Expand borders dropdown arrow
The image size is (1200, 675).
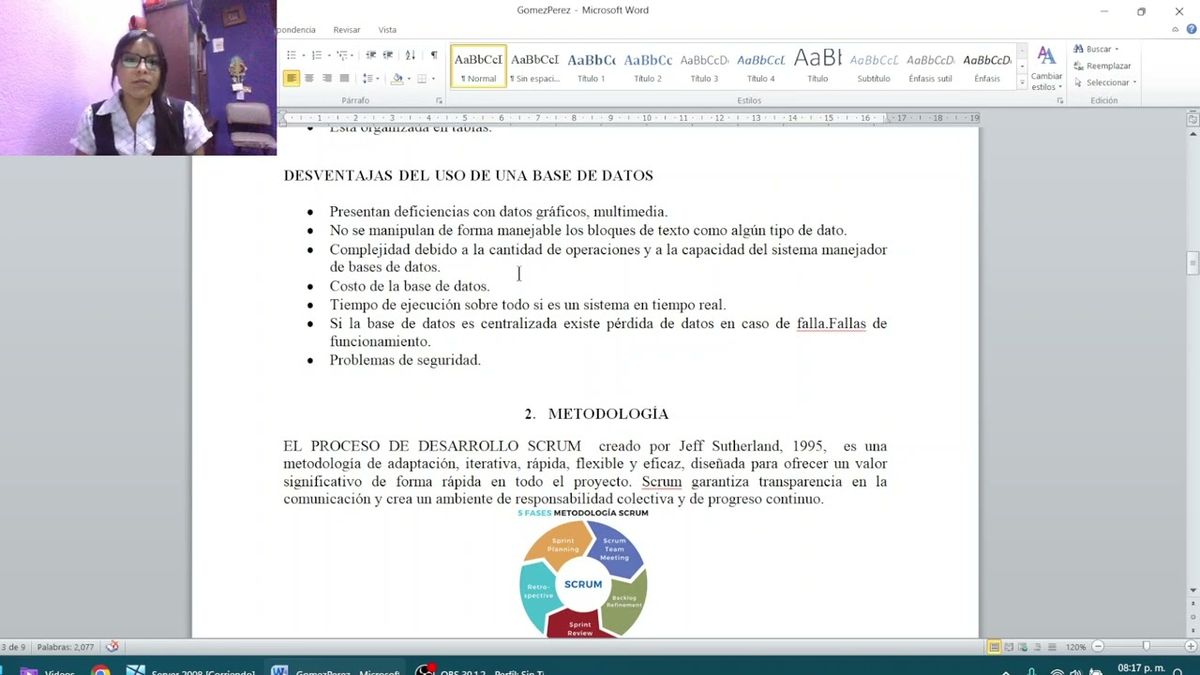(x=433, y=78)
